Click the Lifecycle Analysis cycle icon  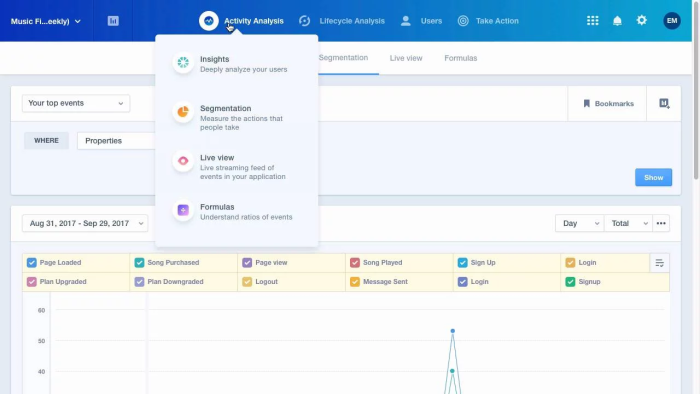coord(304,21)
